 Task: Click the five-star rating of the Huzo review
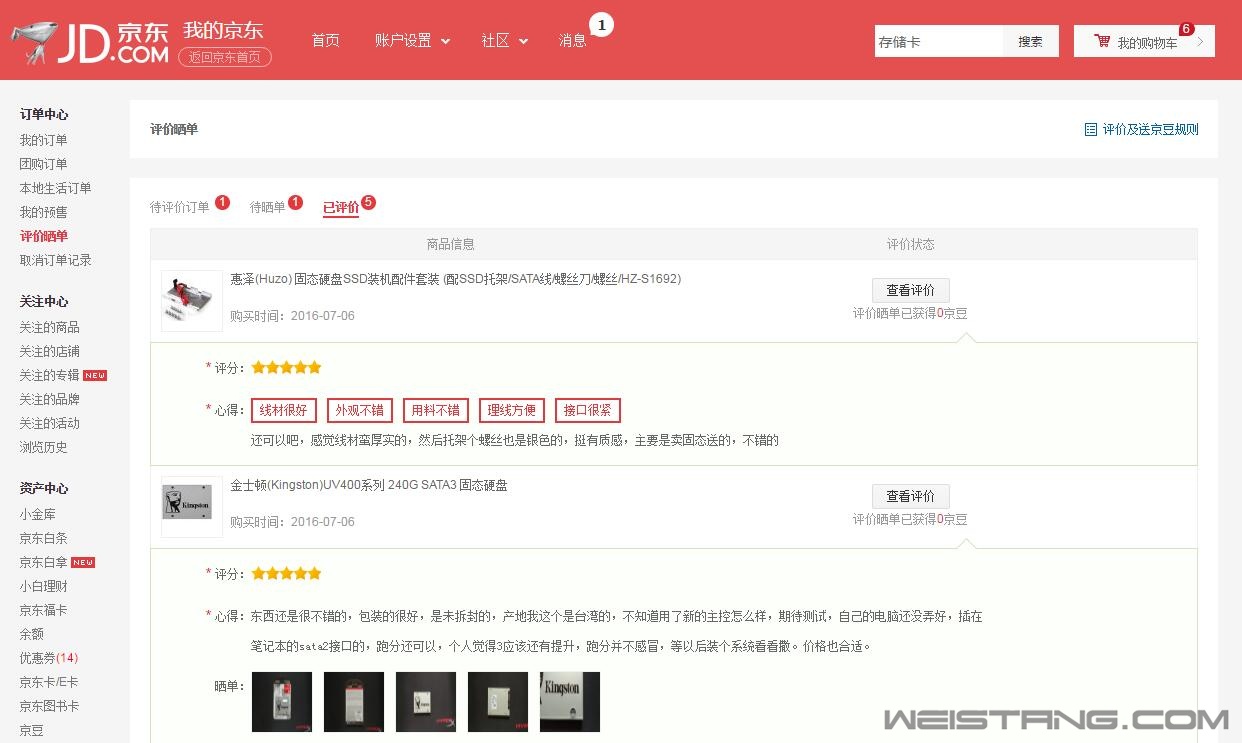[x=286, y=368]
